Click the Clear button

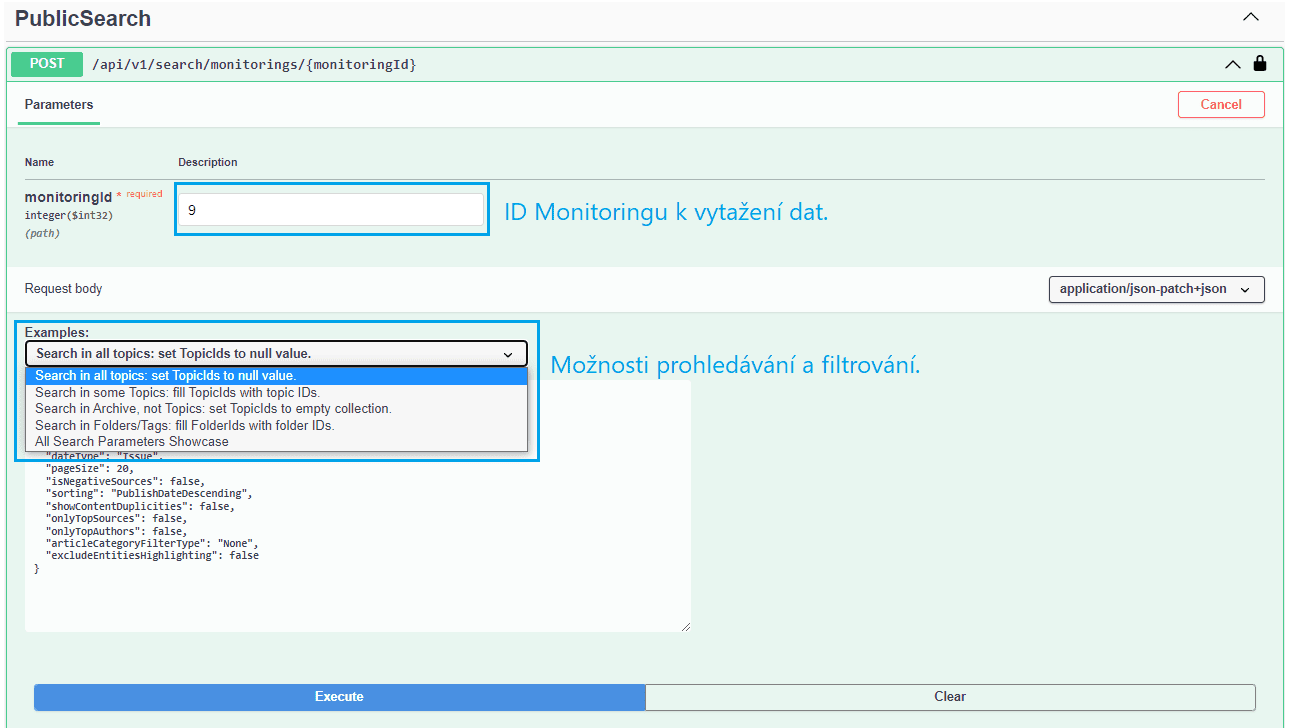click(x=950, y=696)
